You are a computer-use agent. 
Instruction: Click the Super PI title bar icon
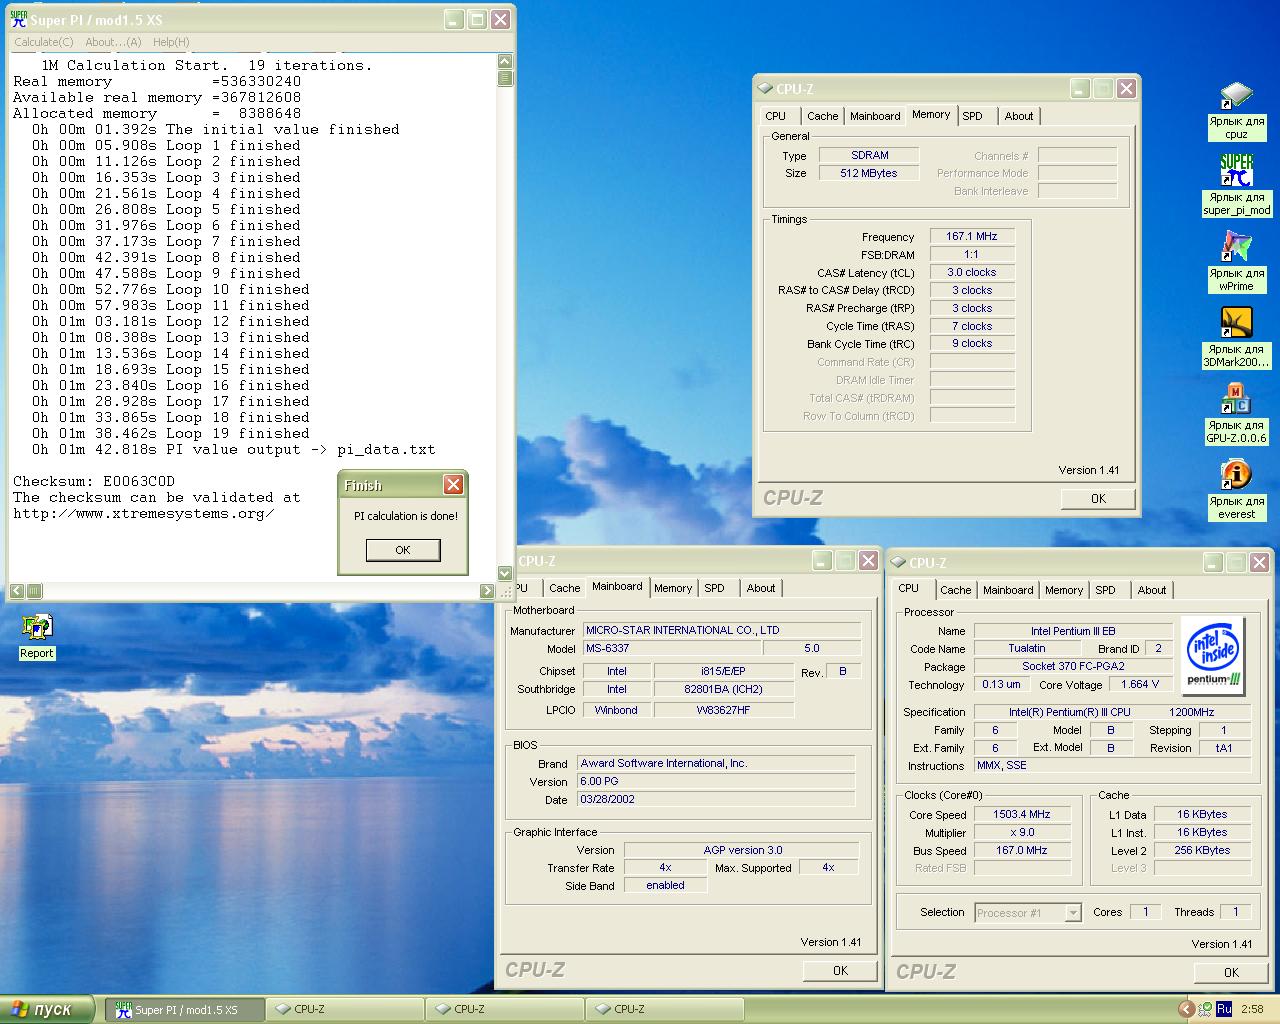click(x=18, y=19)
